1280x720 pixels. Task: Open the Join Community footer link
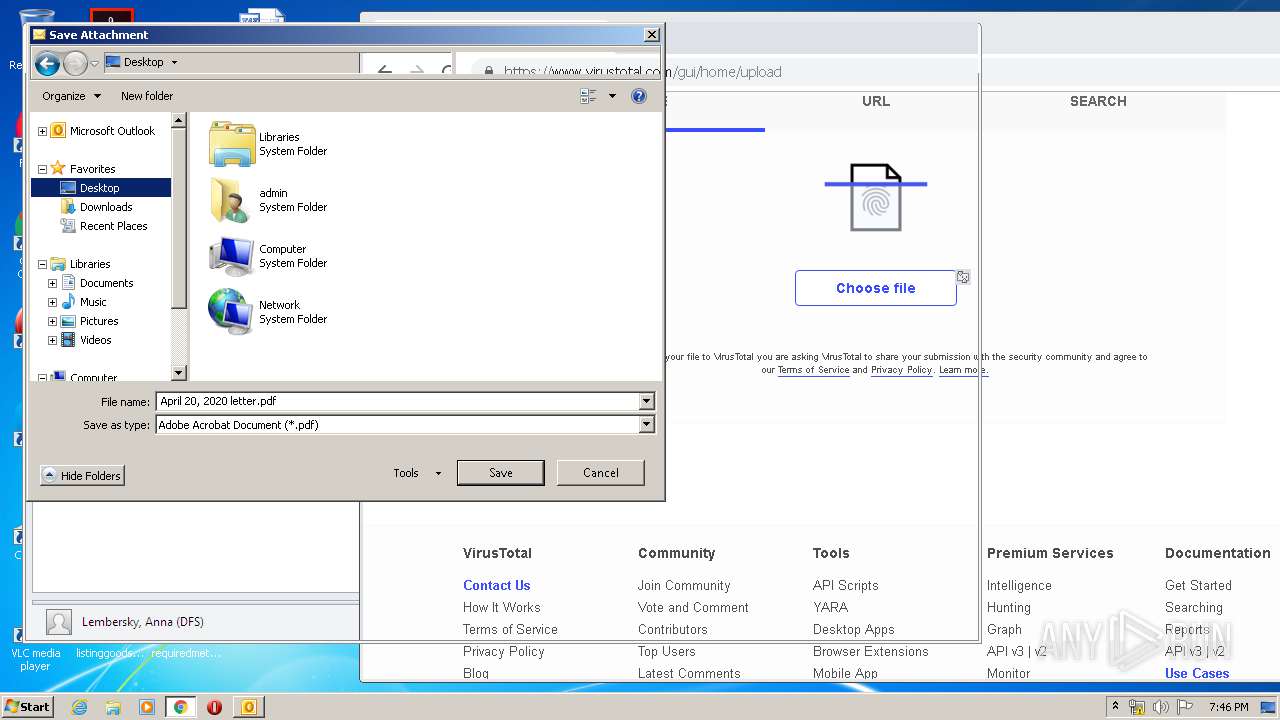click(684, 586)
